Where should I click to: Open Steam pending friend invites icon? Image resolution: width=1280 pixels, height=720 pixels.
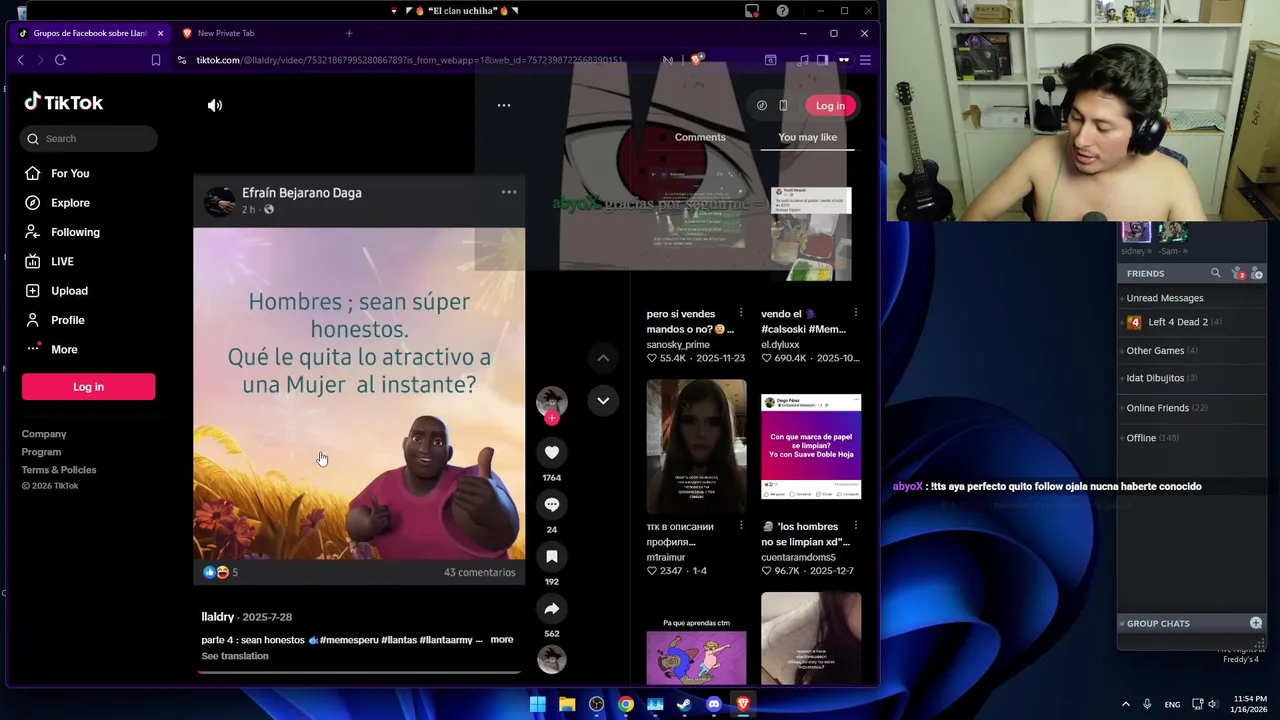1238,273
